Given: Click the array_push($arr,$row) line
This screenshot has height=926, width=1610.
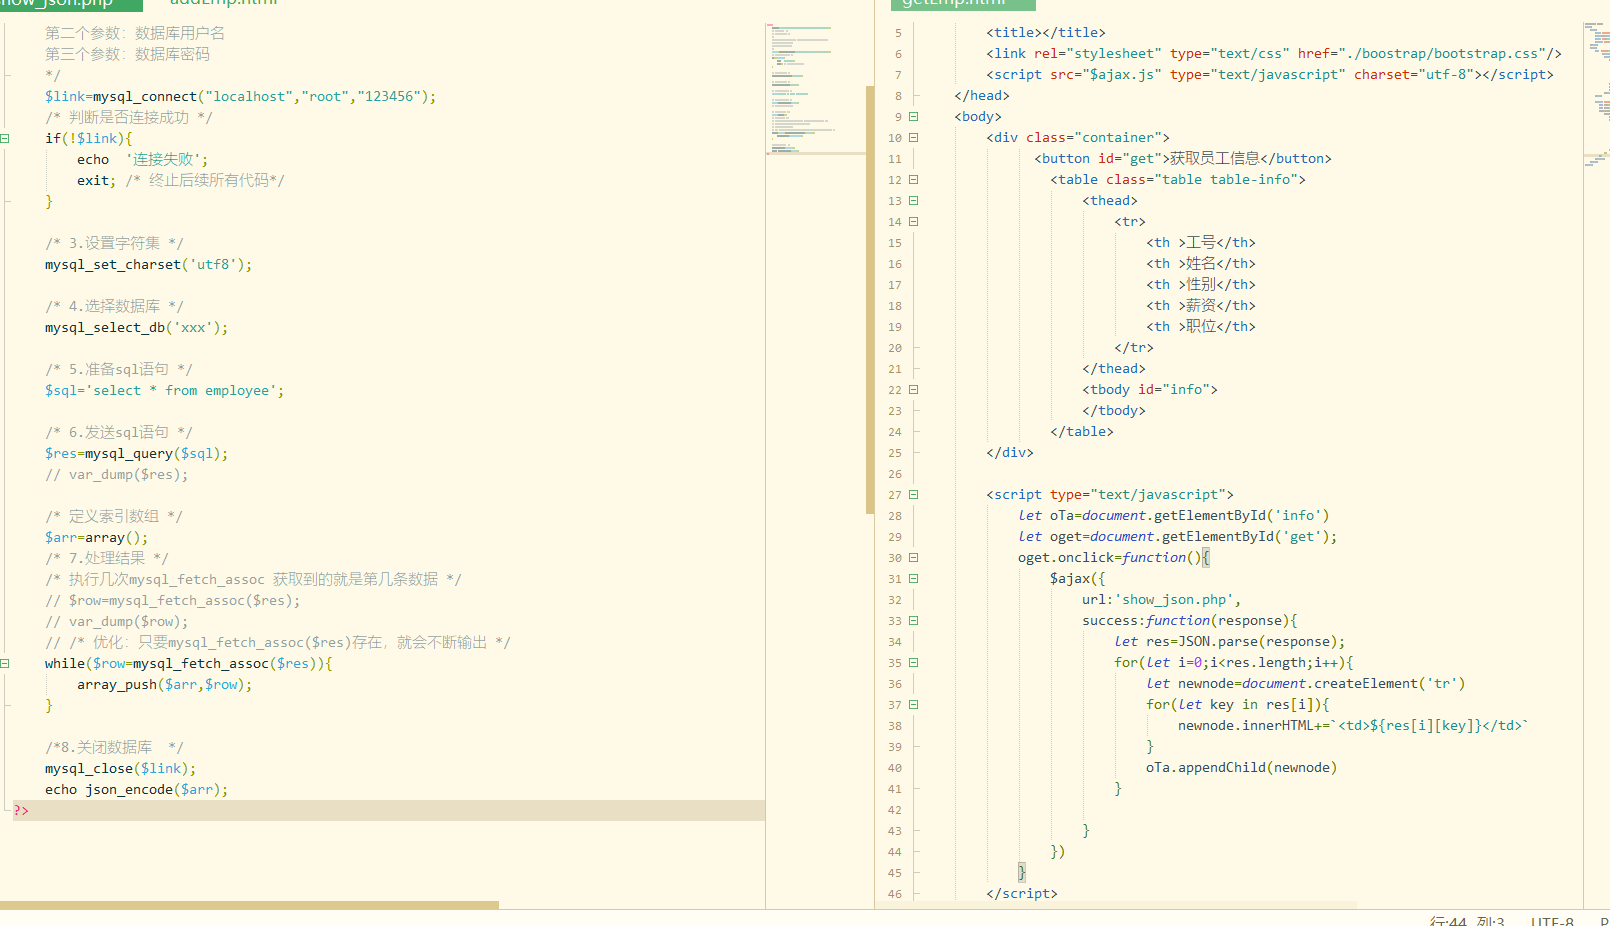Looking at the screenshot, I should [x=164, y=685].
